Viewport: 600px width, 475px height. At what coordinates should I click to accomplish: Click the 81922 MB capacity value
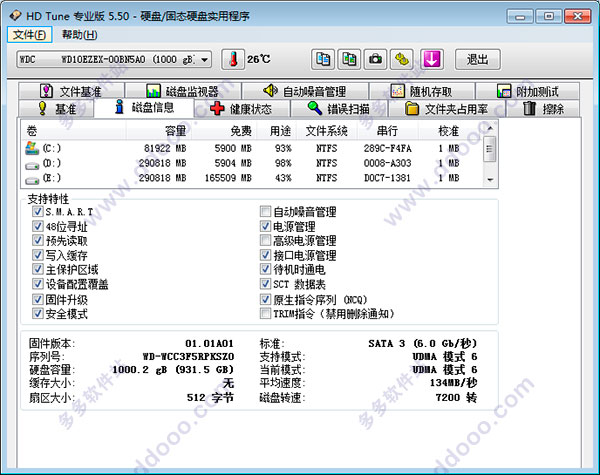pyautogui.click(x=165, y=149)
